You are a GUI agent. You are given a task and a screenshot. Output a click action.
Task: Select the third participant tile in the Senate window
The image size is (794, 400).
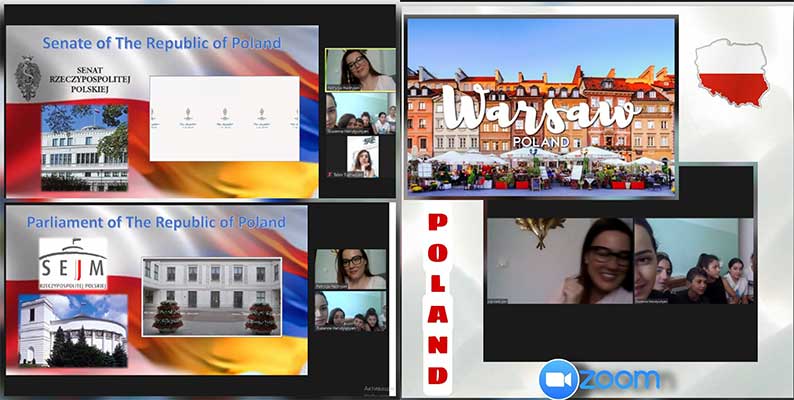click(x=362, y=157)
